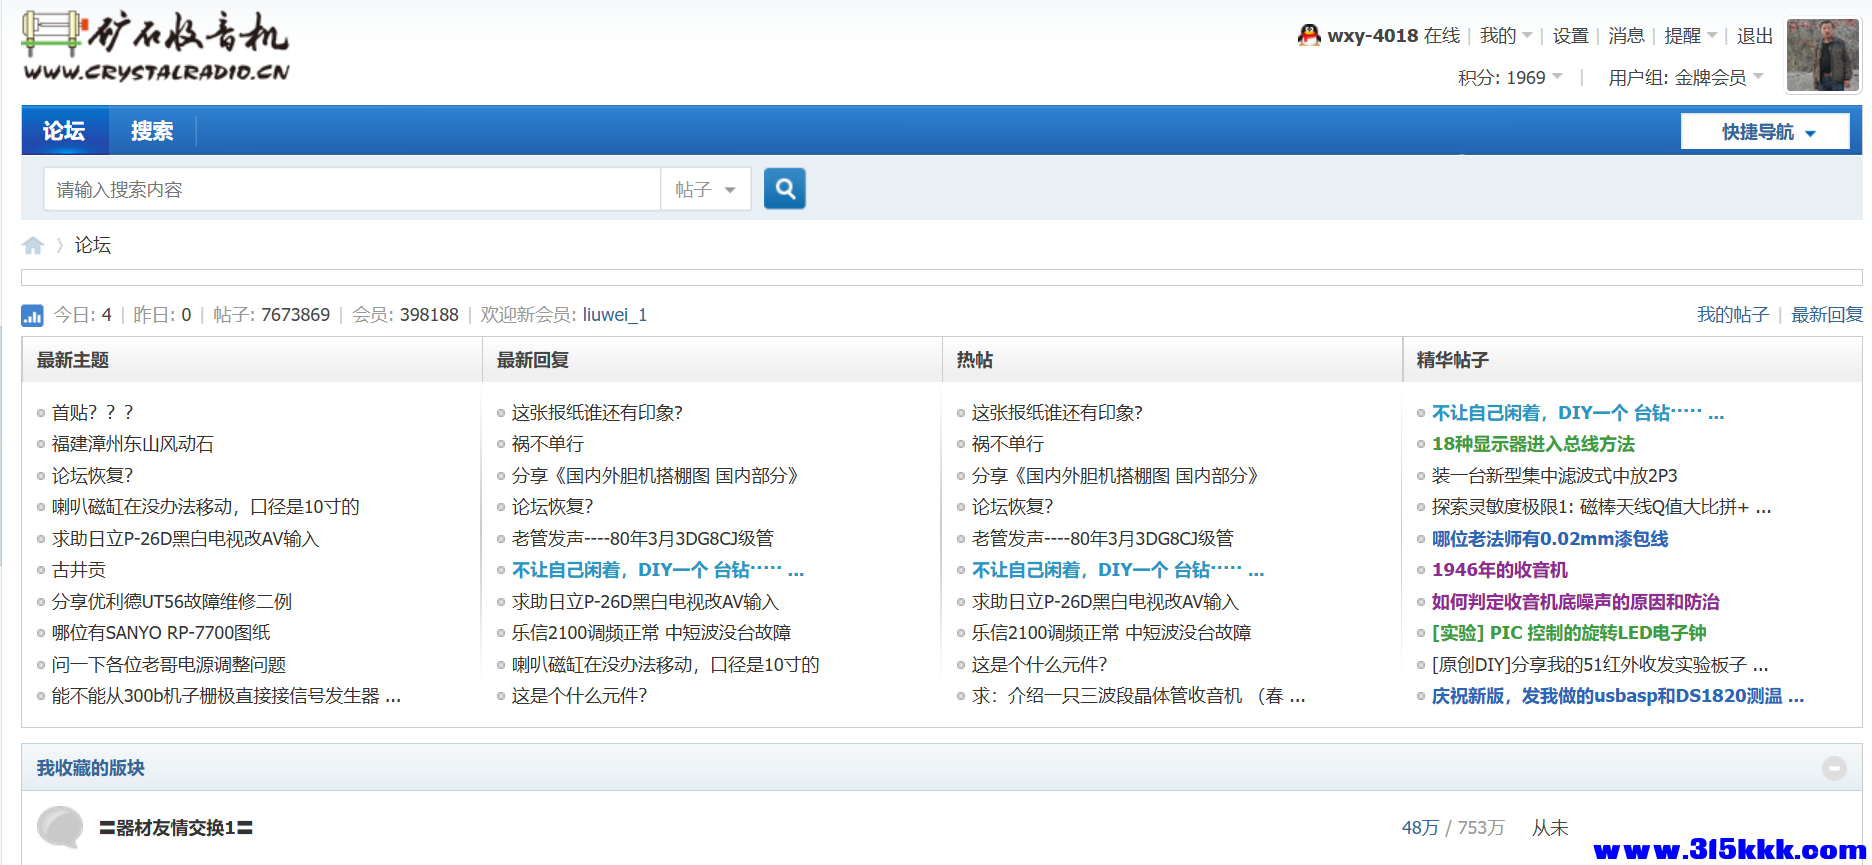The width and height of the screenshot is (1872, 865).
Task: Click 退出 to log out
Action: pyautogui.click(x=1754, y=35)
